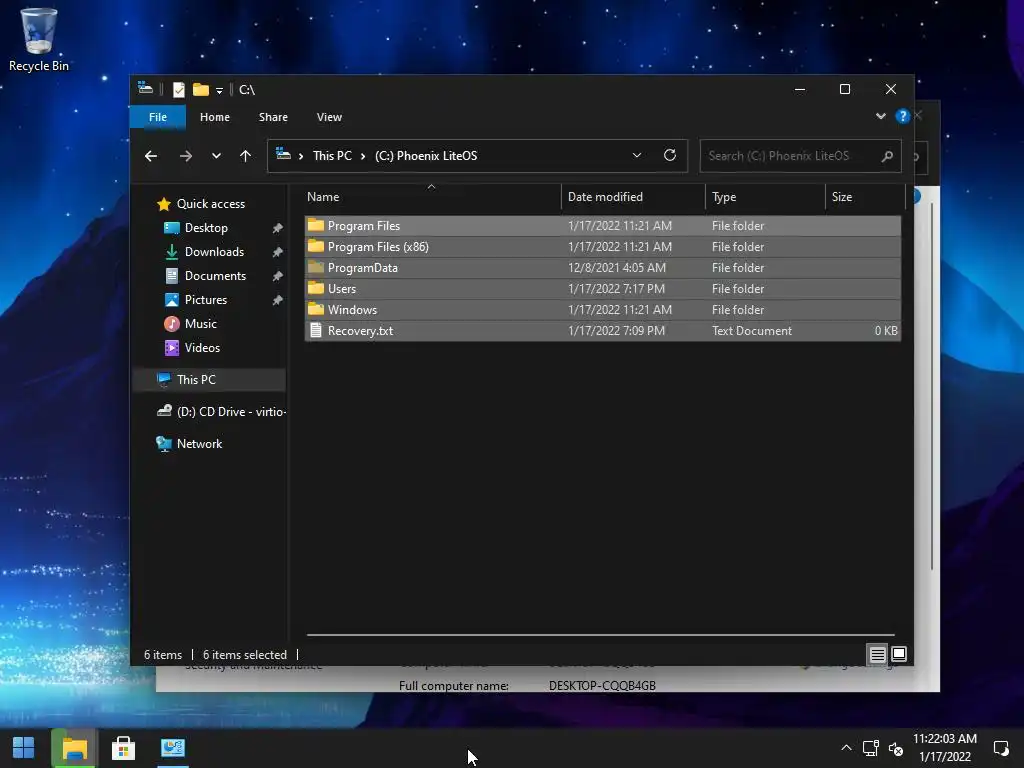Image resolution: width=1024 pixels, height=768 pixels.
Task: Open Desktop in Quick access
Action: pos(206,228)
